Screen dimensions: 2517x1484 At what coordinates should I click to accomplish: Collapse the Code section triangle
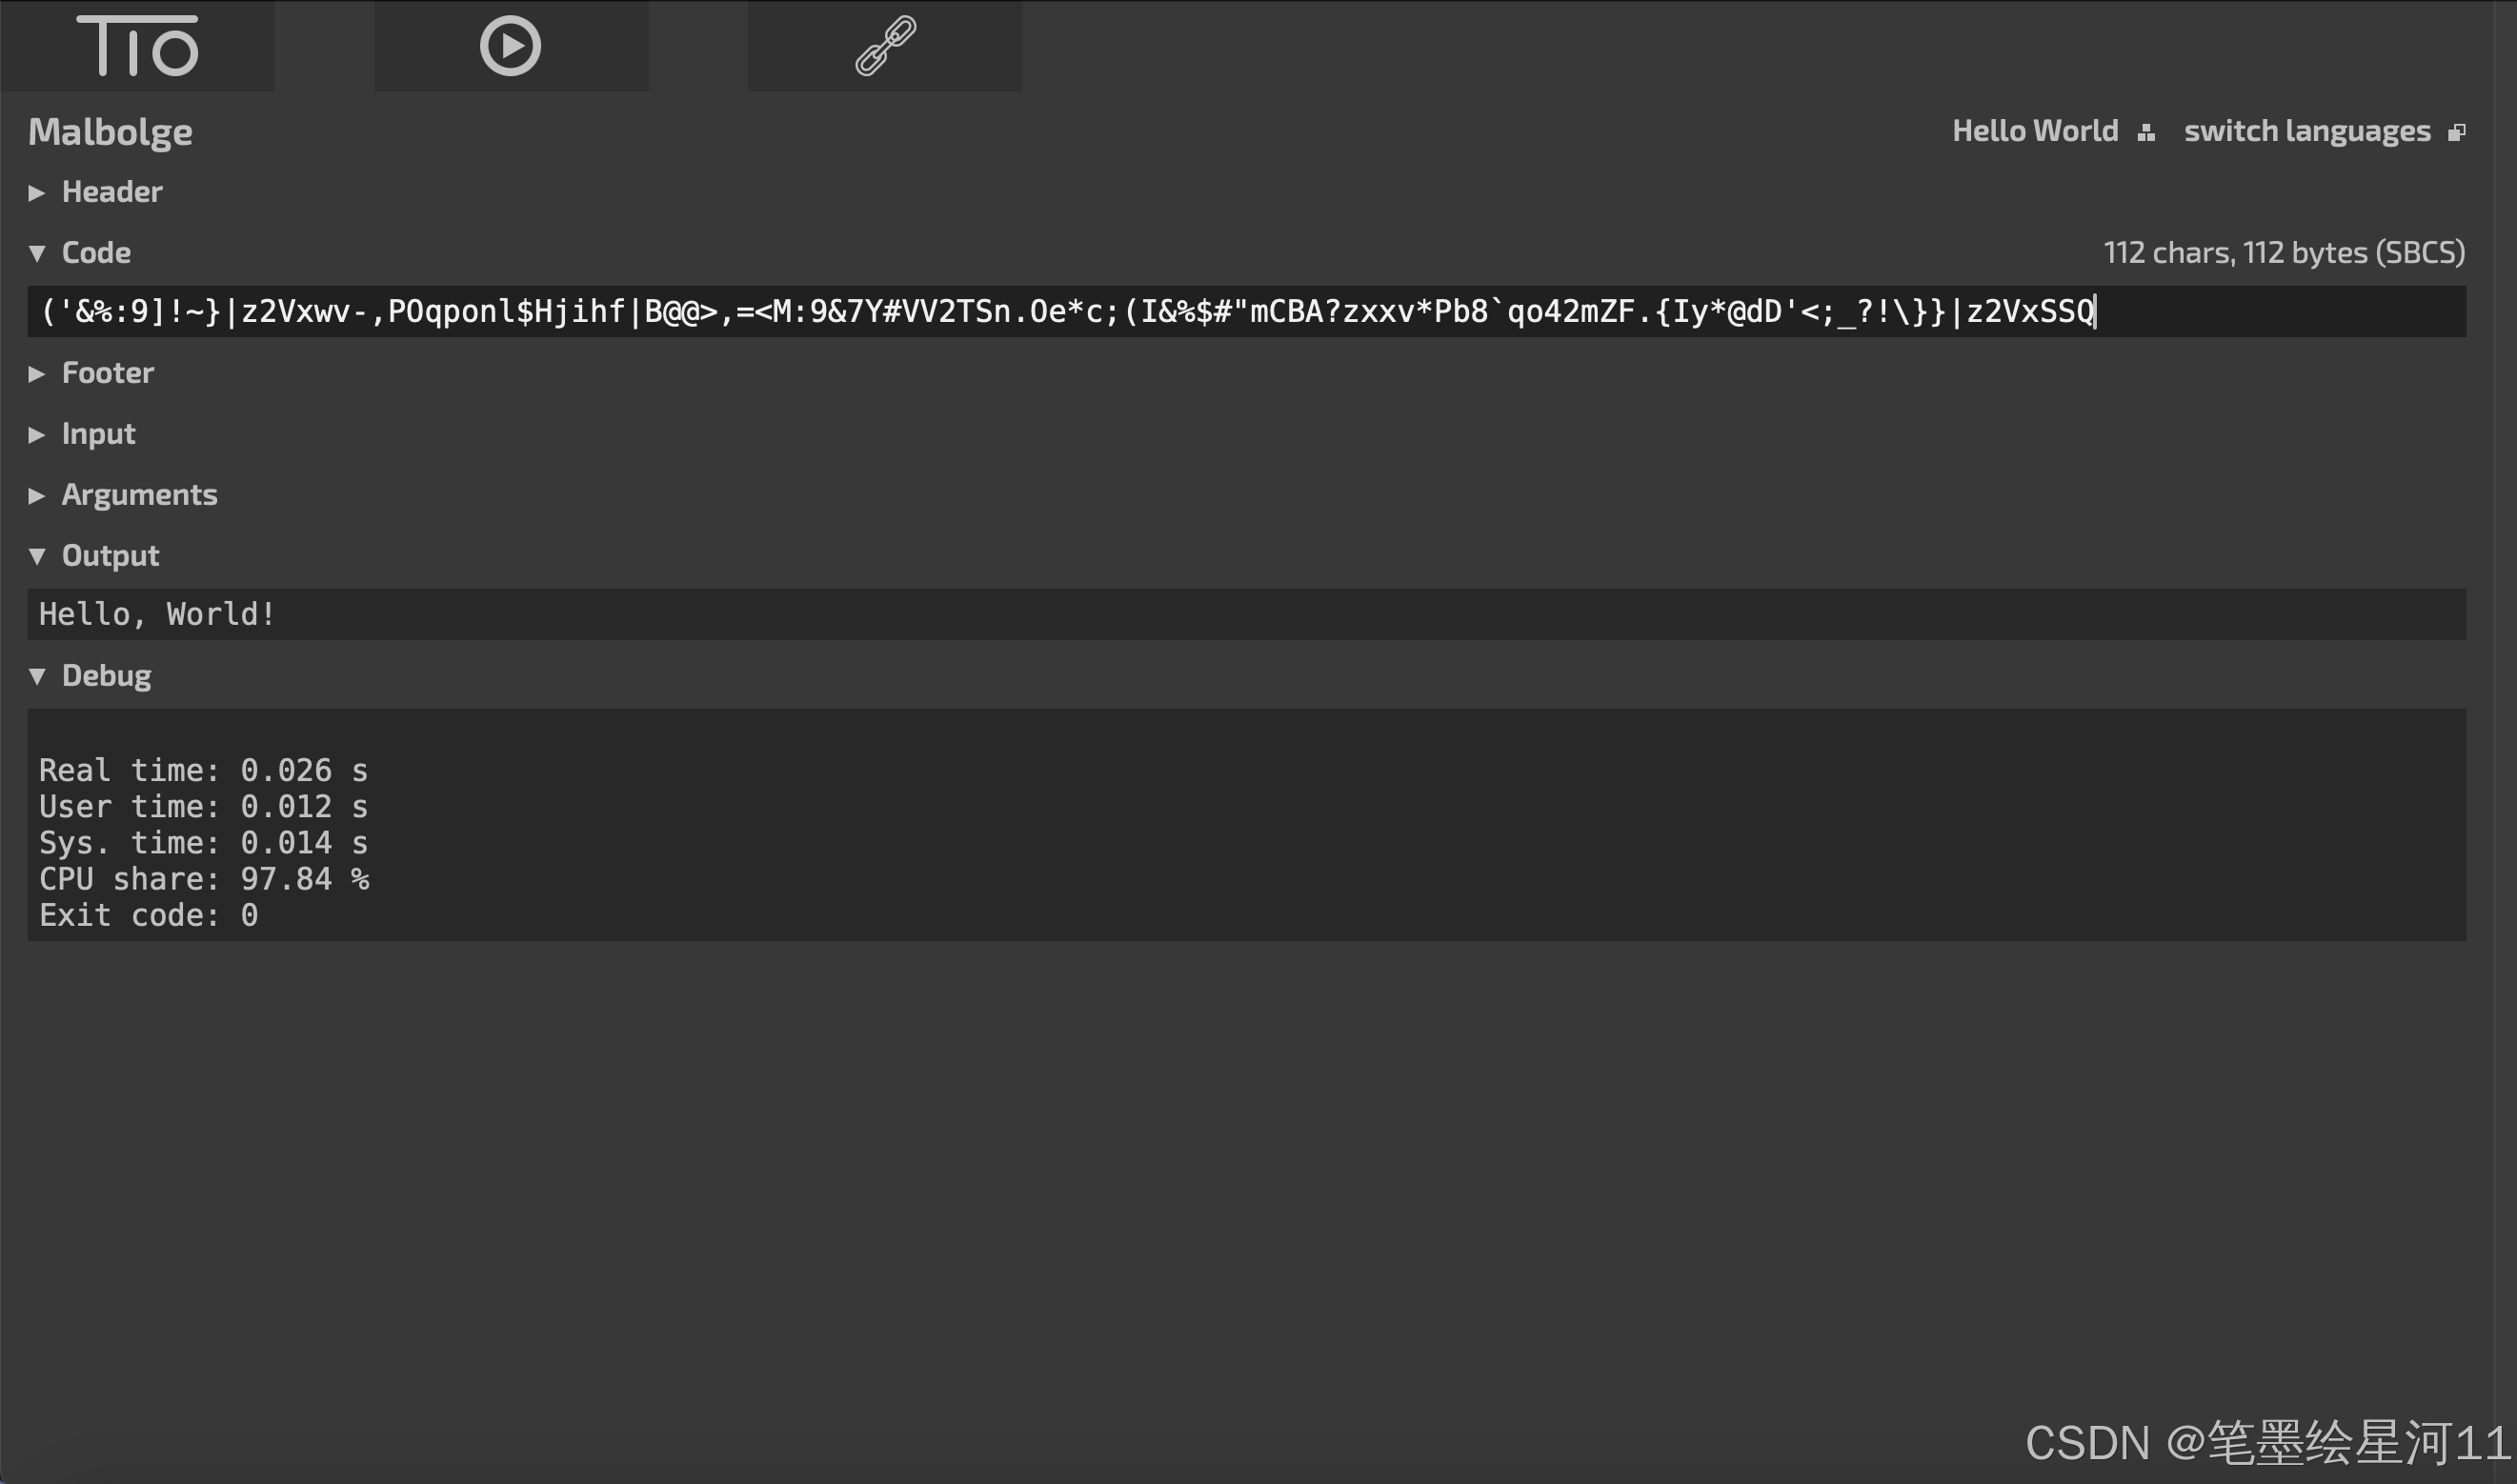tap(37, 253)
